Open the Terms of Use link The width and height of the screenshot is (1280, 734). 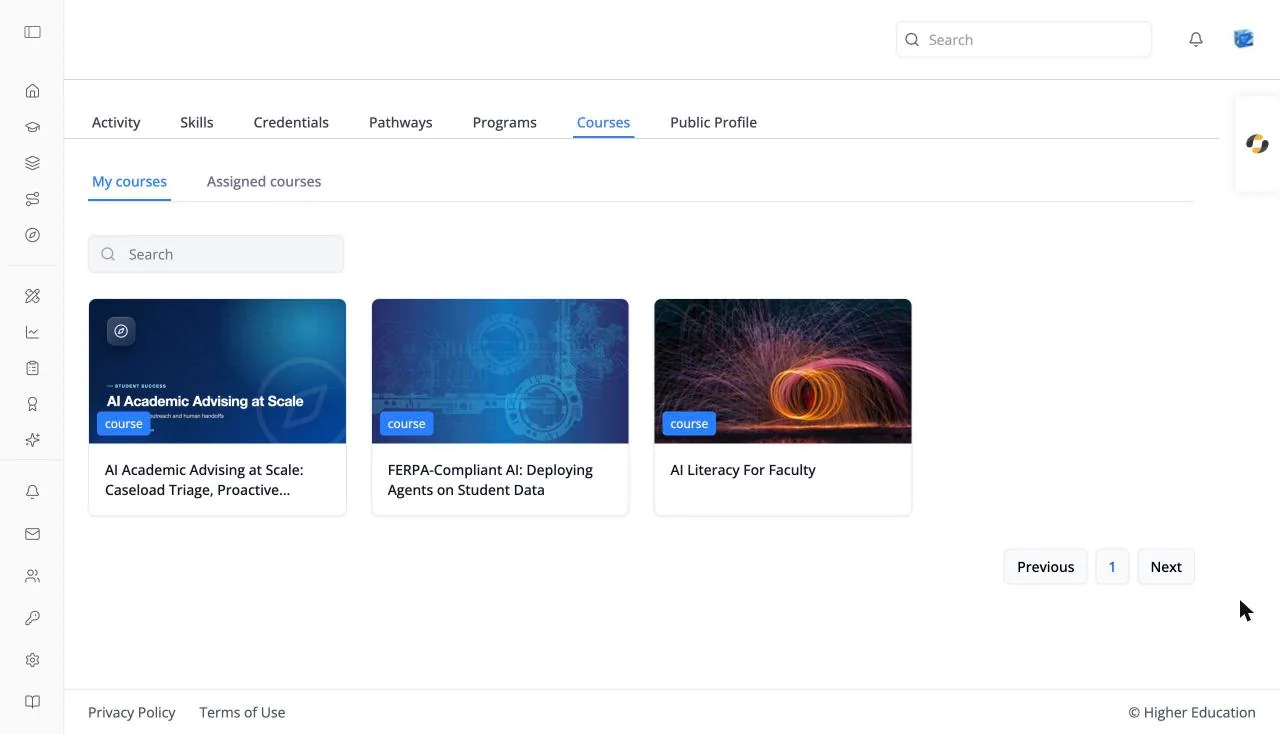(x=242, y=712)
